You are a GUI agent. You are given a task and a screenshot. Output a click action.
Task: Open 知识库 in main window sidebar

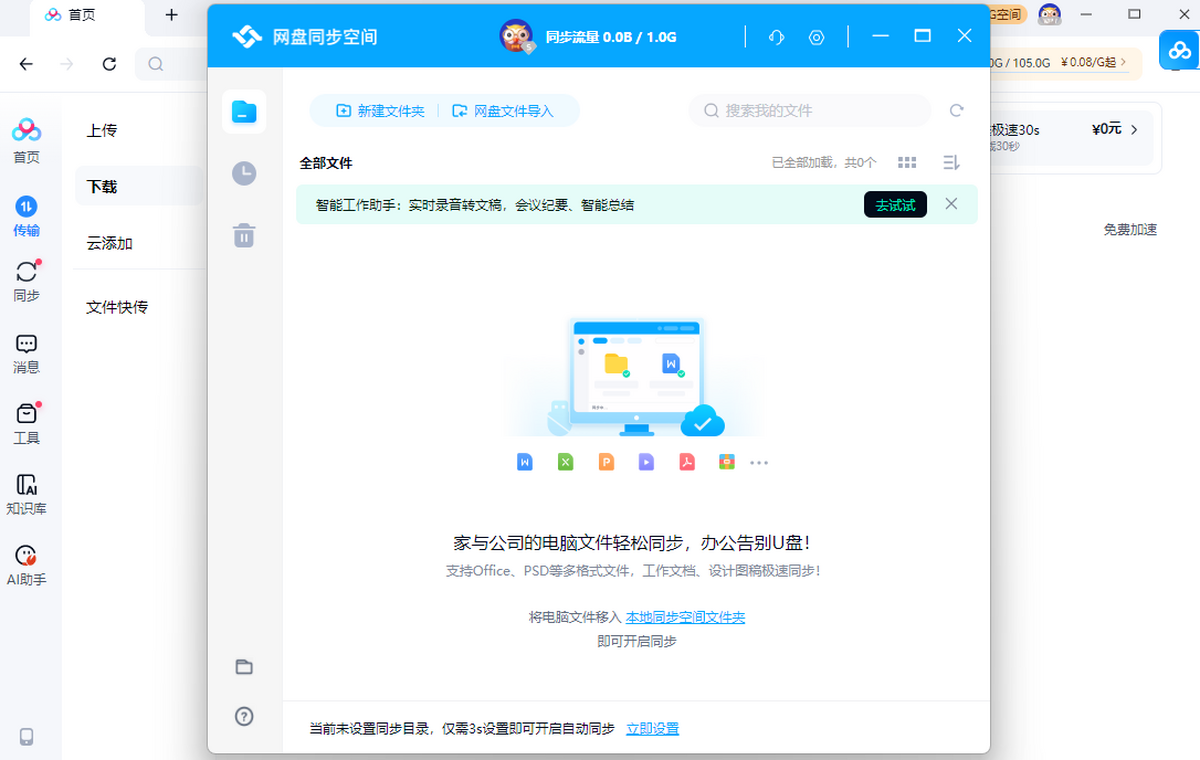click(26, 494)
